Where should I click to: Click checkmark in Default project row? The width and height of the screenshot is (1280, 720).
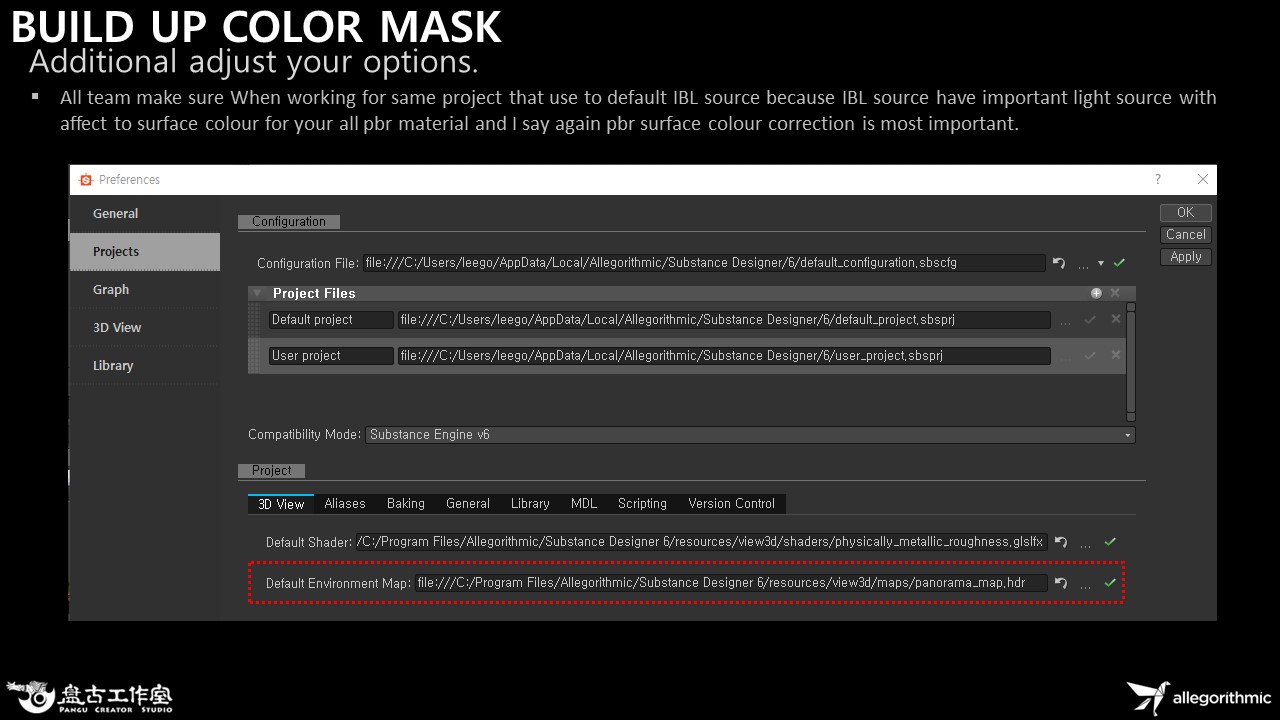click(x=1090, y=320)
